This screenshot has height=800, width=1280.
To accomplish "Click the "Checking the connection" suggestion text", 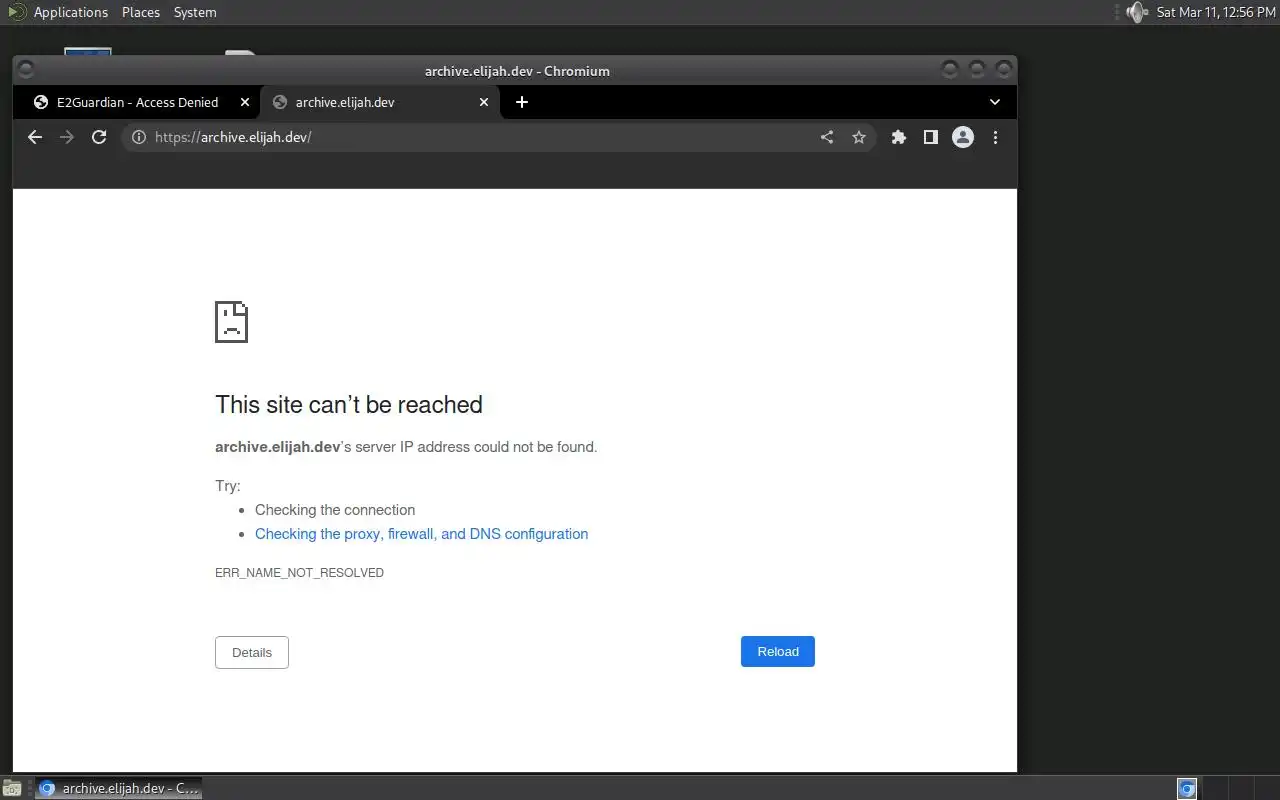I will tap(335, 510).
